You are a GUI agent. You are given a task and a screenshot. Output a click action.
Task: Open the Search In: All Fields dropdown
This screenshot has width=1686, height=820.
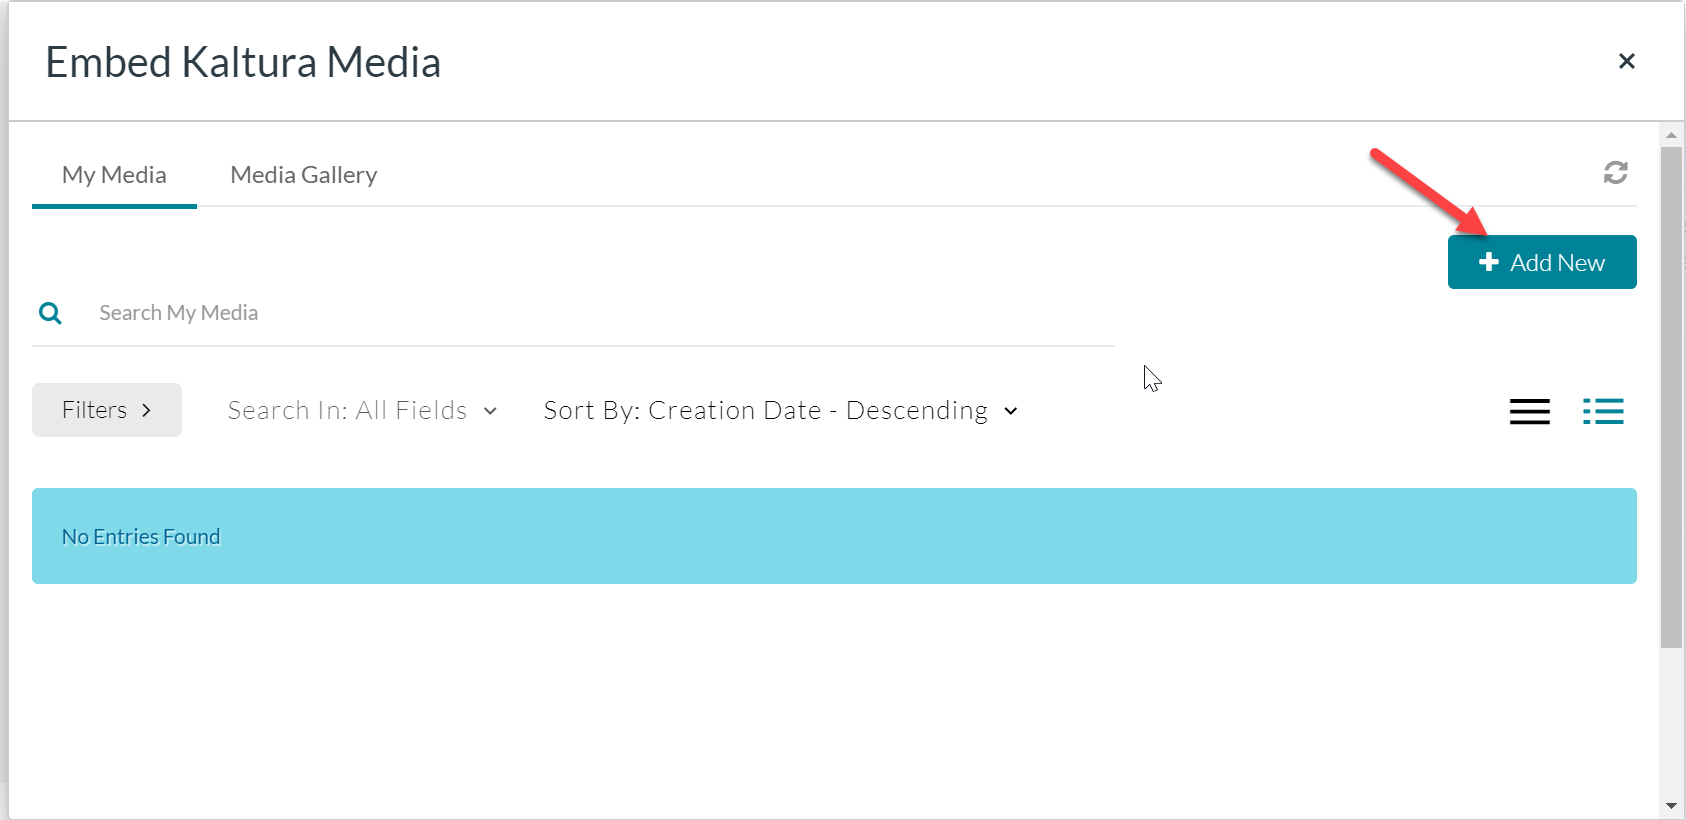[361, 411]
